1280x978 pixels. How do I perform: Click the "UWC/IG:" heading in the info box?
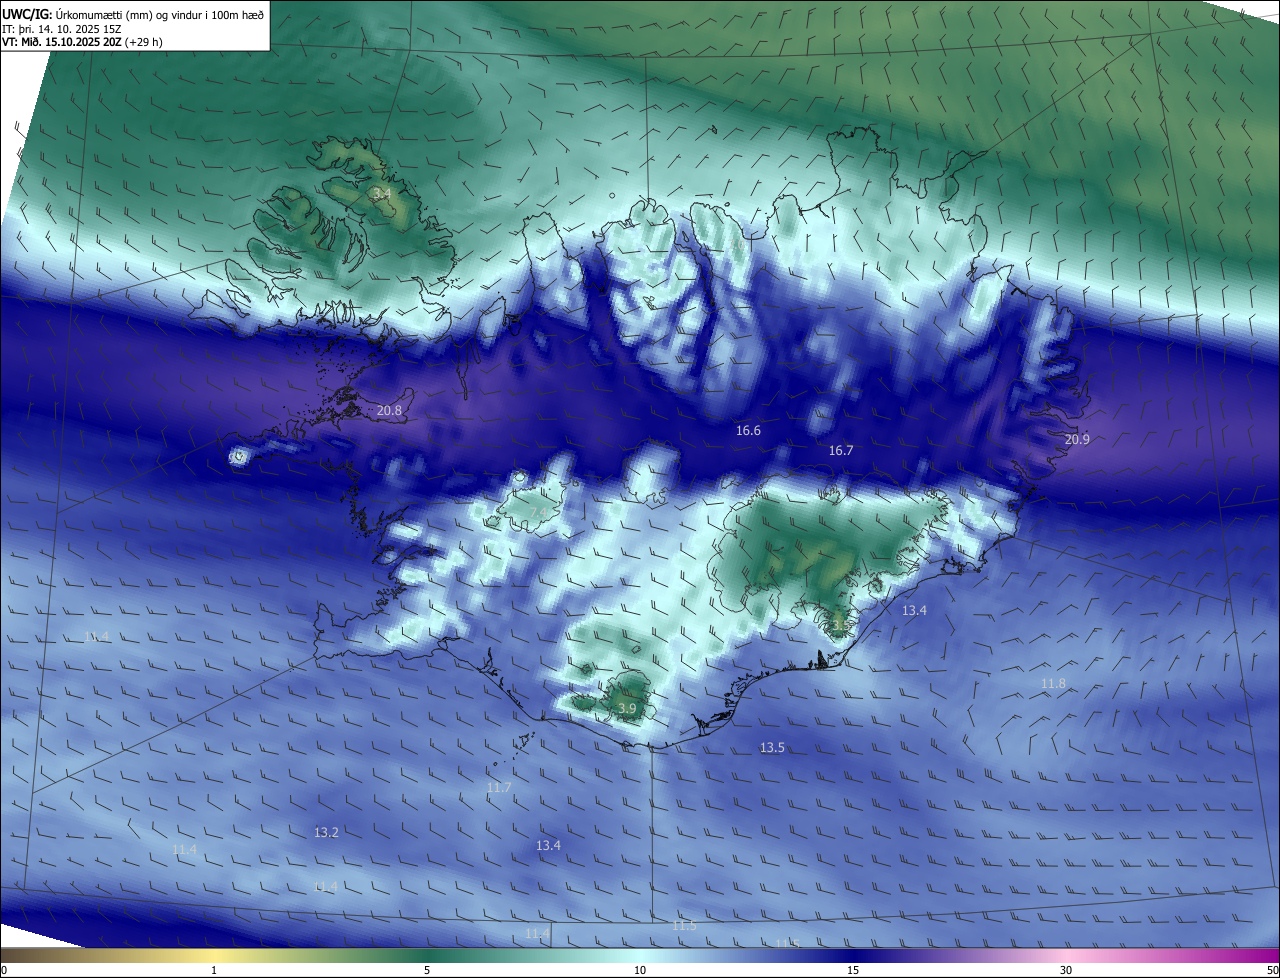pos(27,14)
